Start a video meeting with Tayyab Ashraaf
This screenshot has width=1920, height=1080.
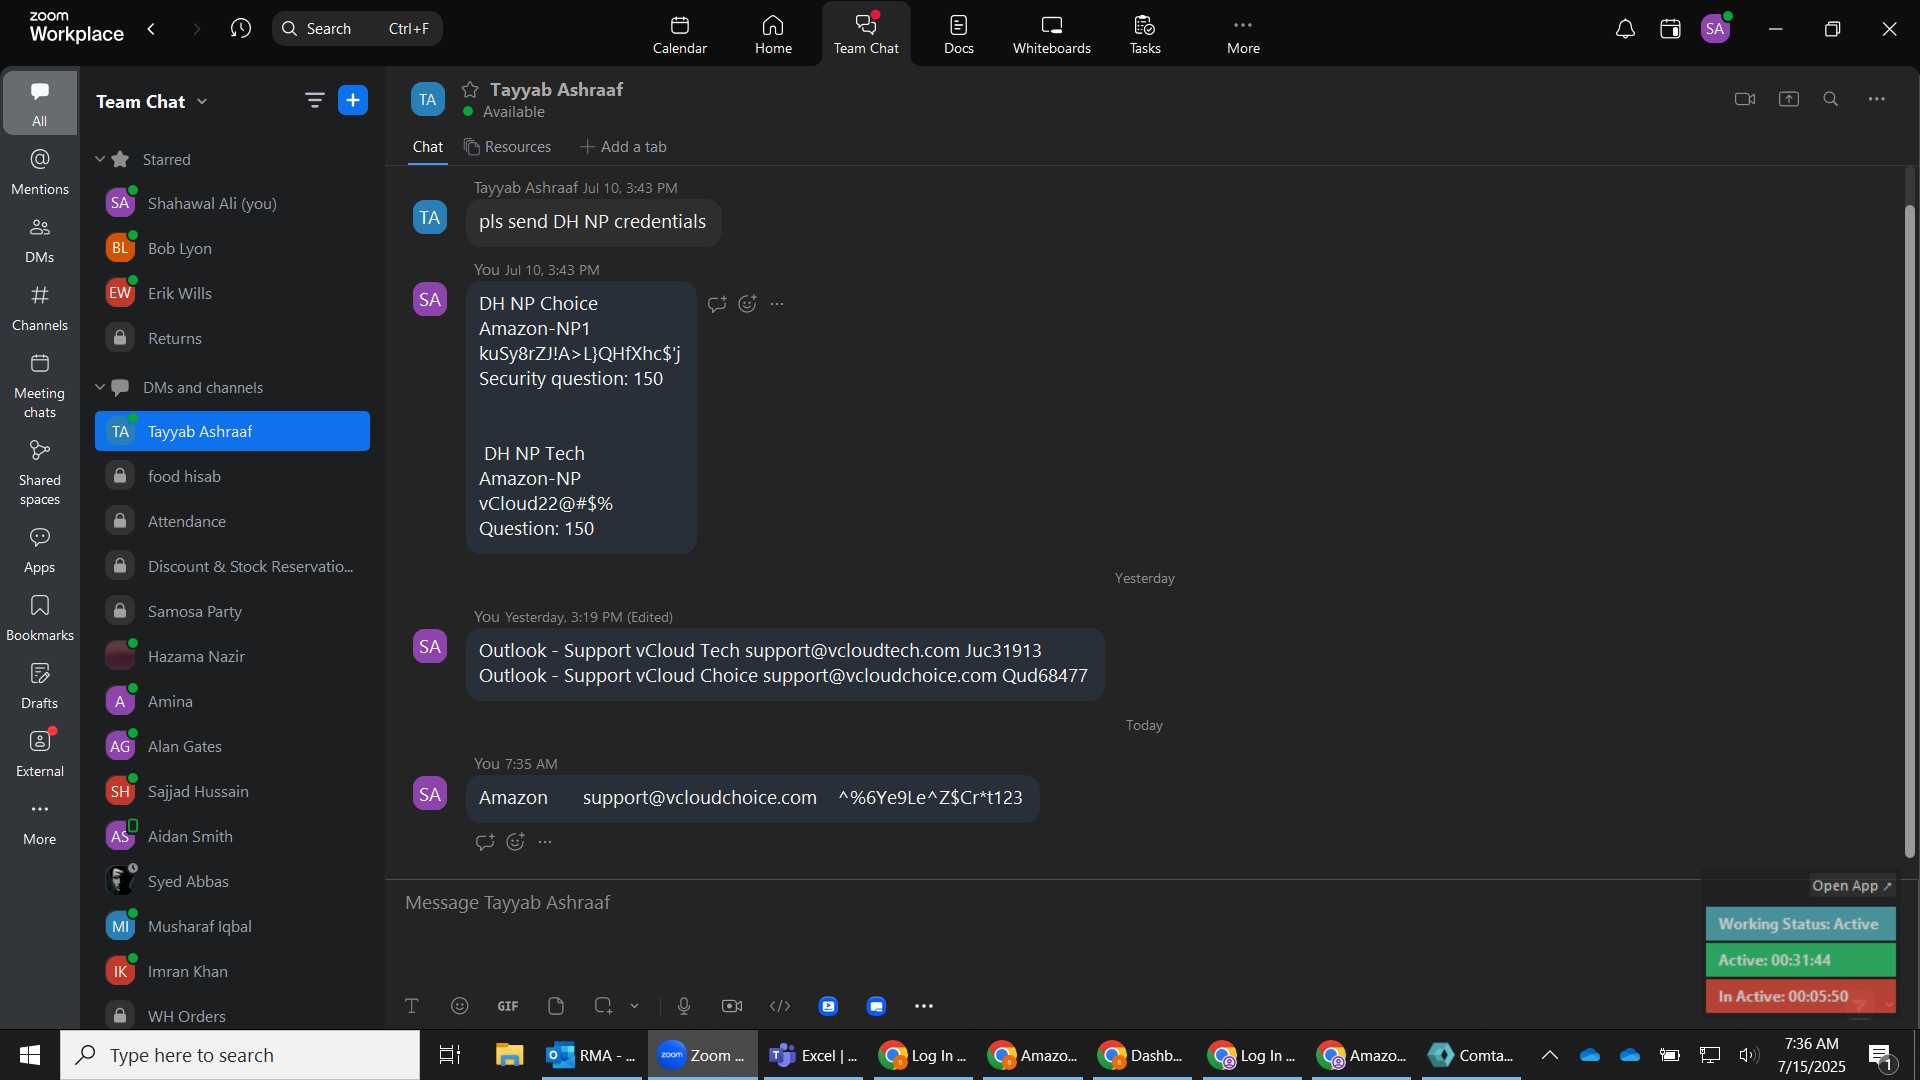click(1745, 99)
